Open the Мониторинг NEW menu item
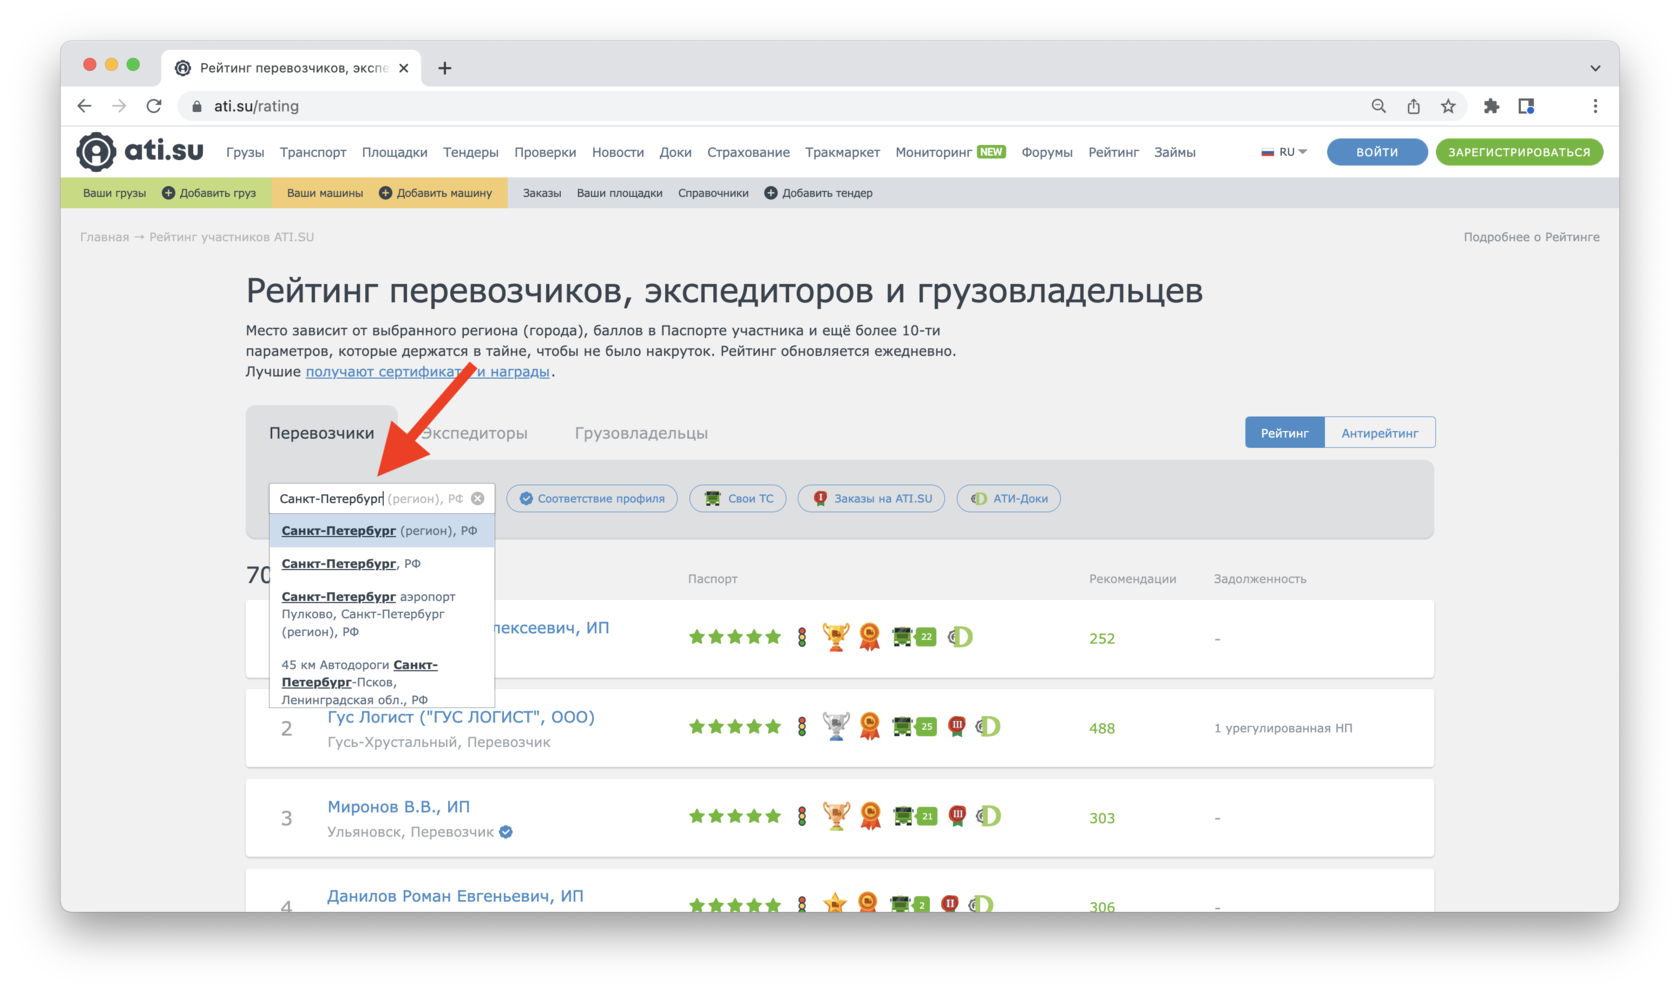 point(950,152)
